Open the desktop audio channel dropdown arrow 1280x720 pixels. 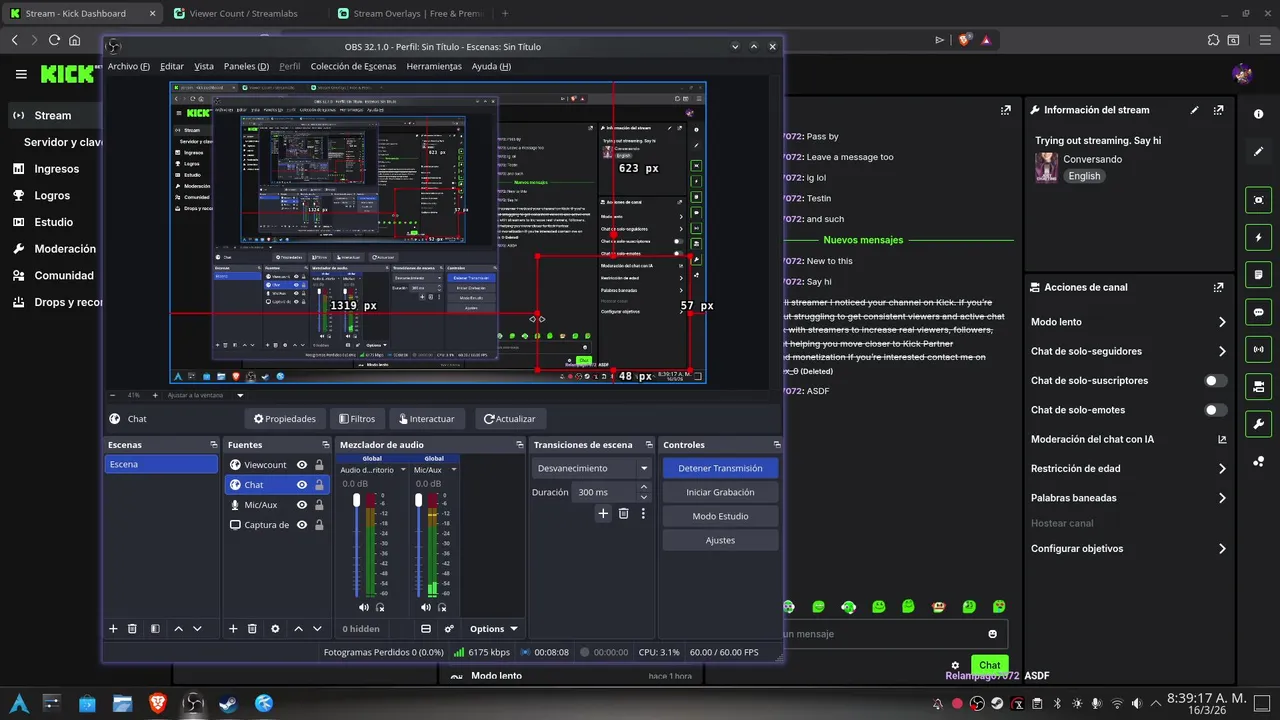point(404,470)
